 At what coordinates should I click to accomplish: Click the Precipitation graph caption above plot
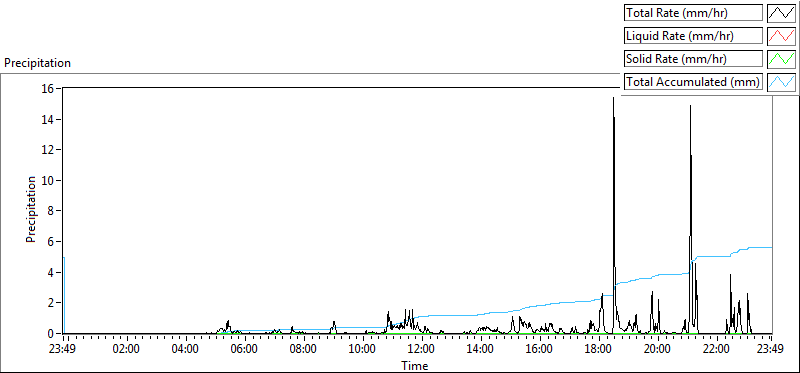pos(37,63)
